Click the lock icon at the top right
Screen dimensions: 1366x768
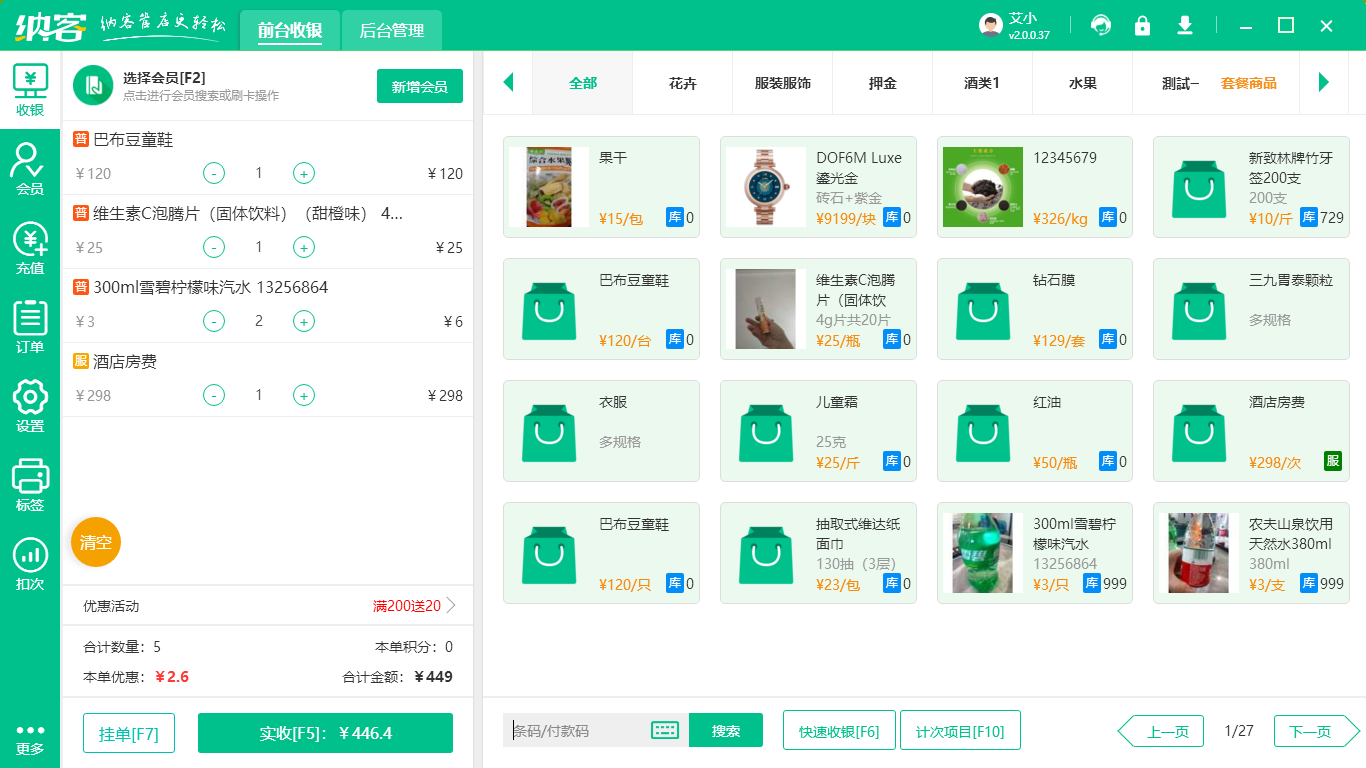(x=1142, y=24)
